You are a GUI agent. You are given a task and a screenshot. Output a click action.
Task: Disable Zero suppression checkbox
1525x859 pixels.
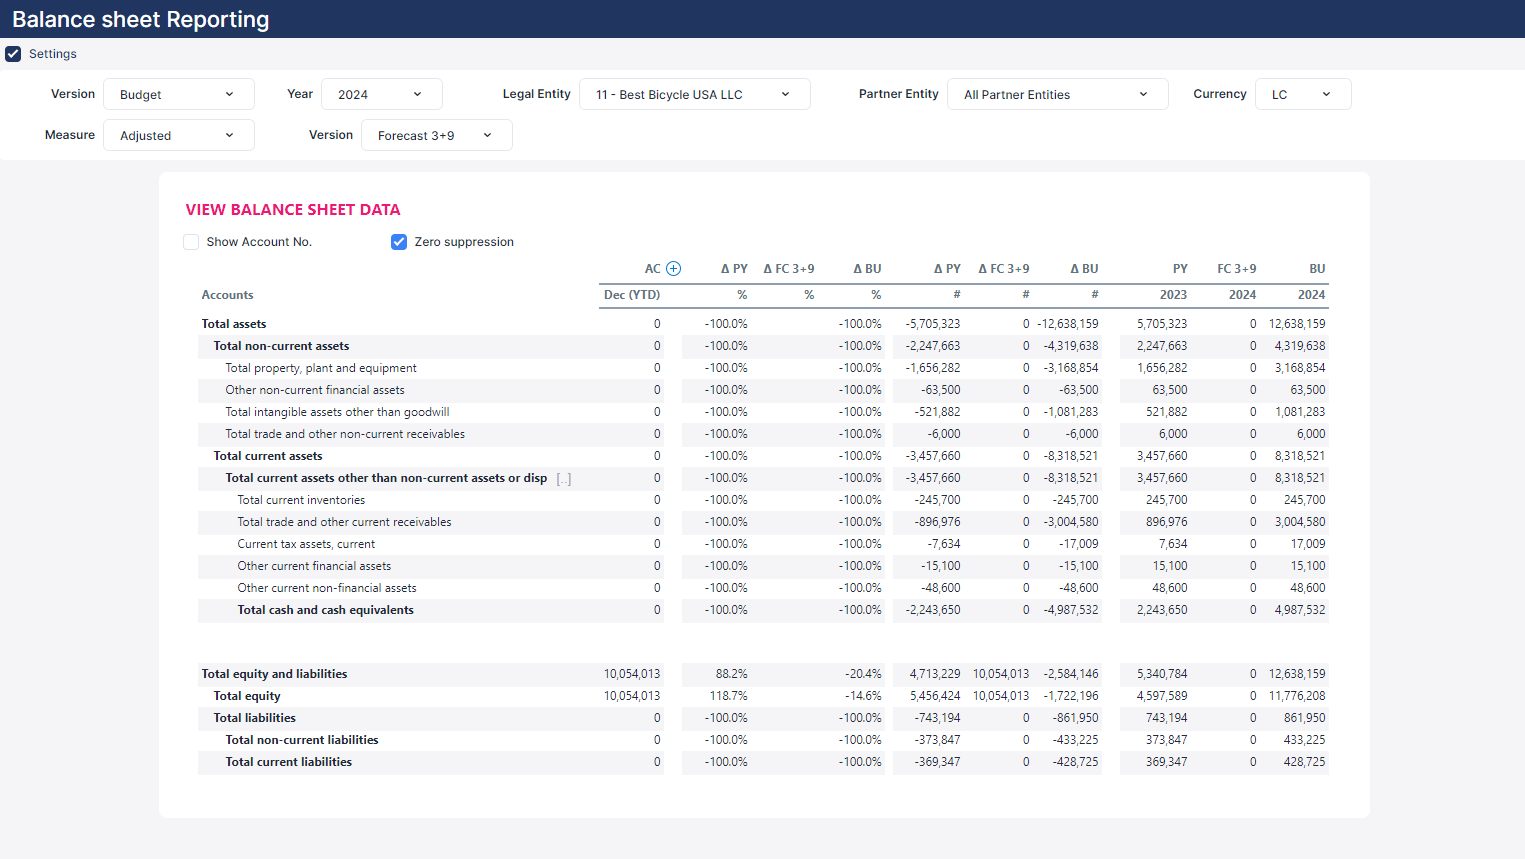[399, 242]
